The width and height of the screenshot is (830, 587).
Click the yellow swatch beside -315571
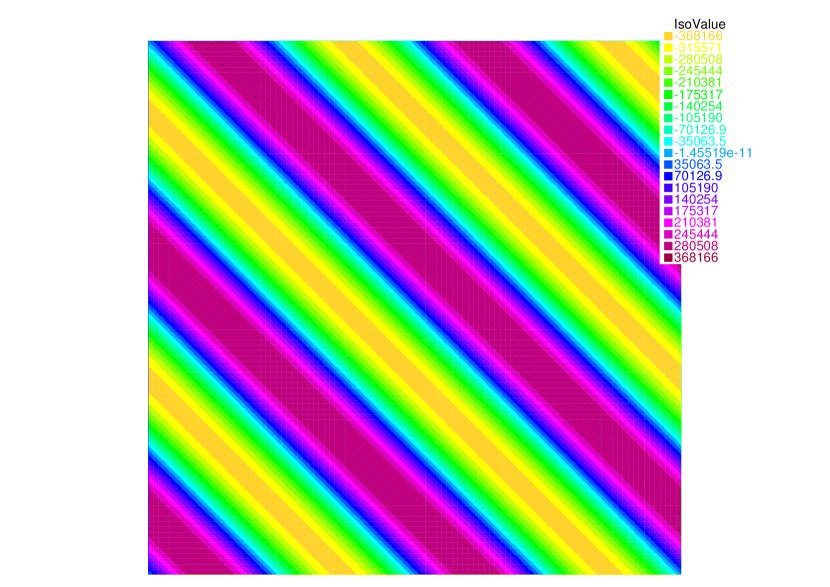pyautogui.click(x=668, y=48)
